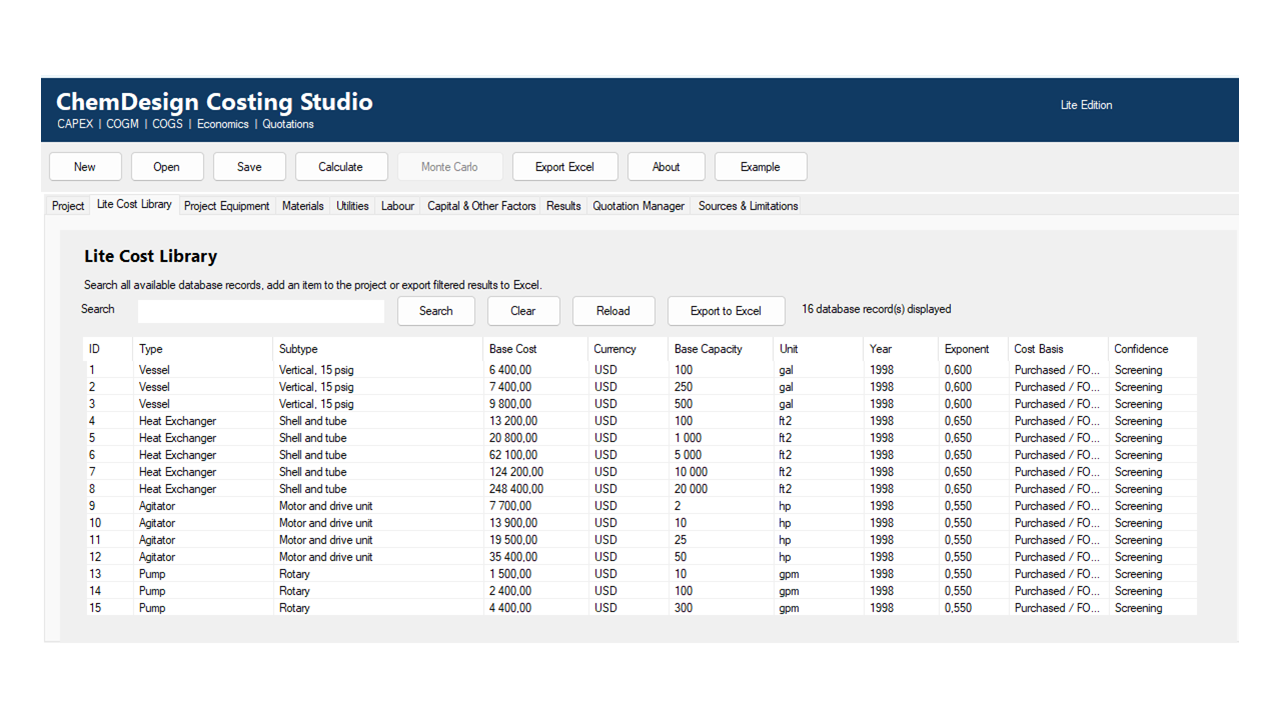Select the Heat Exchanger row with ID 6
Screen dimensions: 1280x720
point(640,455)
